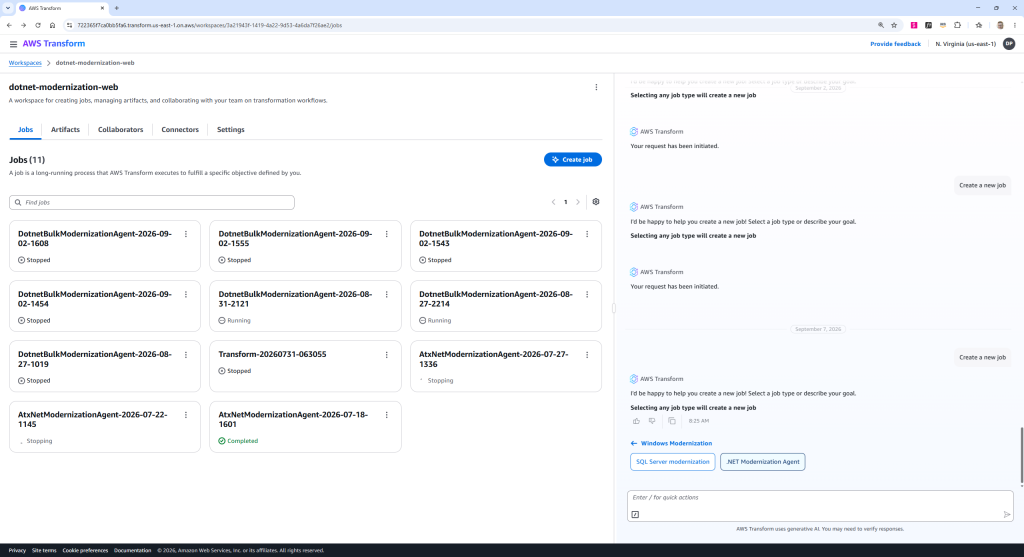Open quick actions slash icon in chat box
Viewport: 1024px width, 557px height.
point(635,515)
